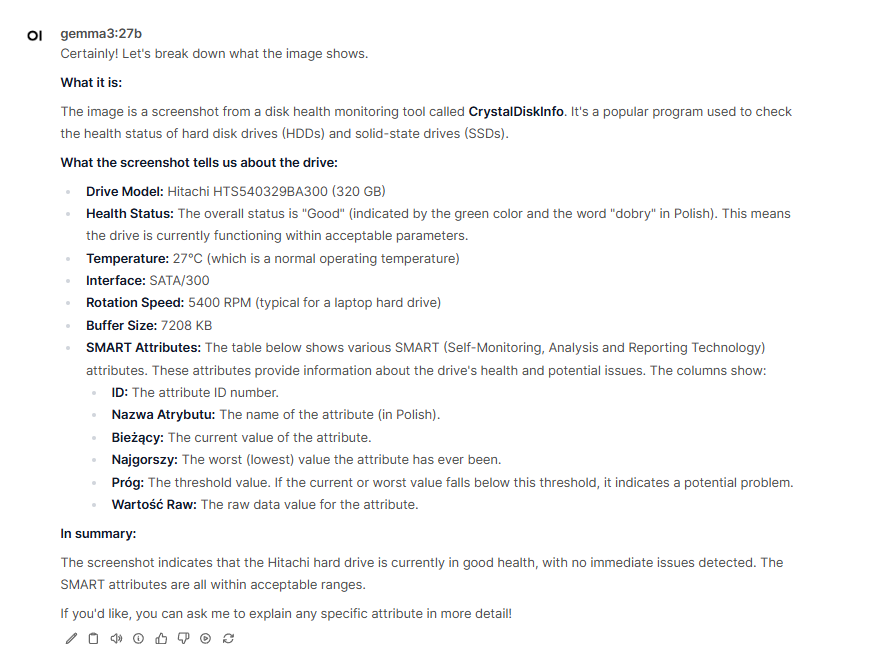Show generation info via the circled i icon
This screenshot has width=887, height=652.
click(139, 638)
